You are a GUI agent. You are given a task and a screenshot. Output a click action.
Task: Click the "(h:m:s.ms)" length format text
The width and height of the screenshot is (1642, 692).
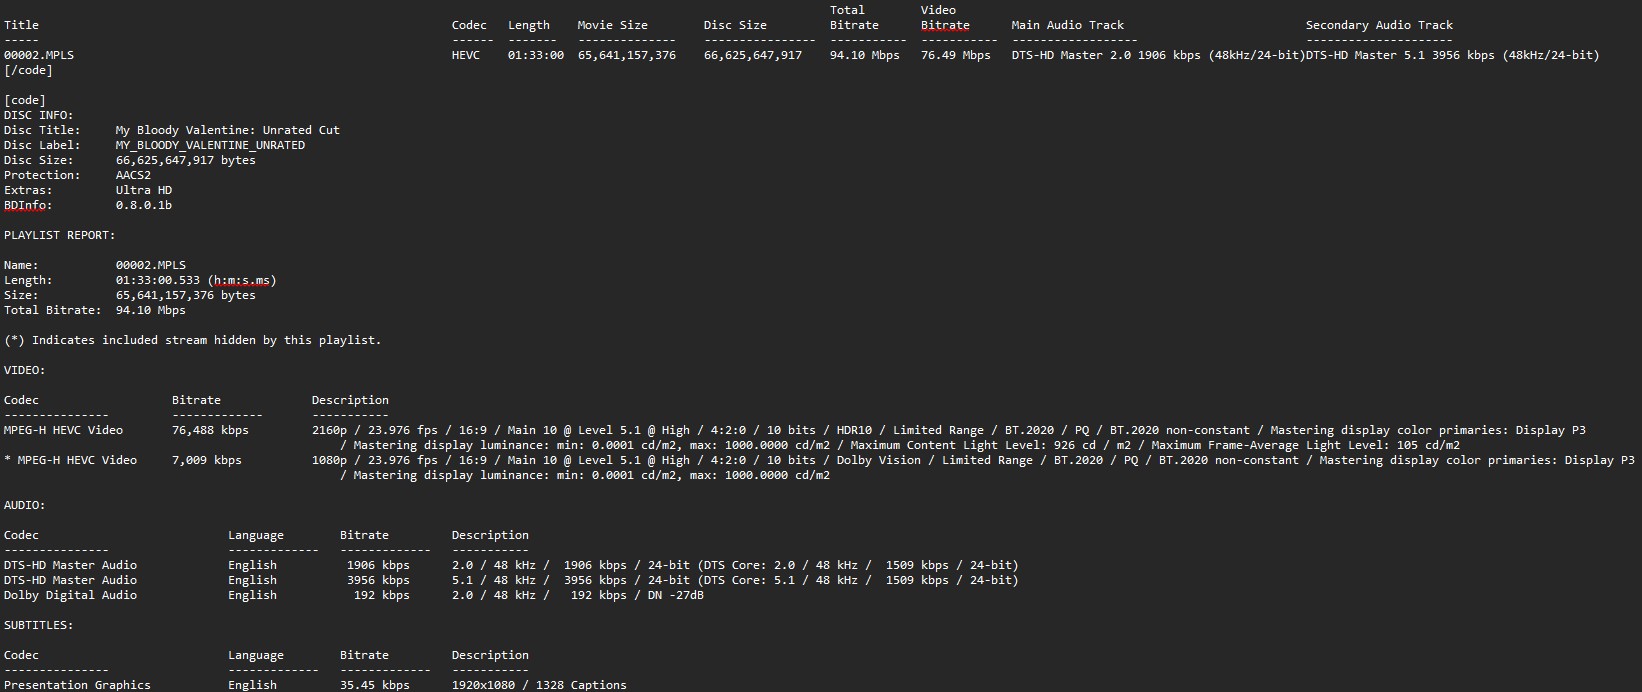click(242, 280)
